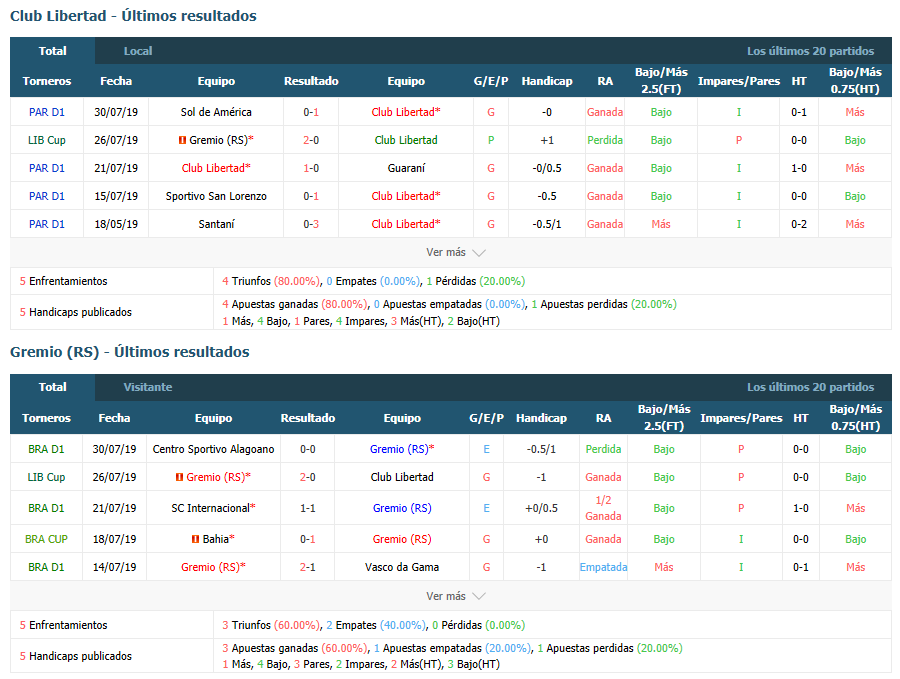The width and height of the screenshot is (900, 679).
Task: Click the handicap value +0/0.5
Action: point(541,508)
